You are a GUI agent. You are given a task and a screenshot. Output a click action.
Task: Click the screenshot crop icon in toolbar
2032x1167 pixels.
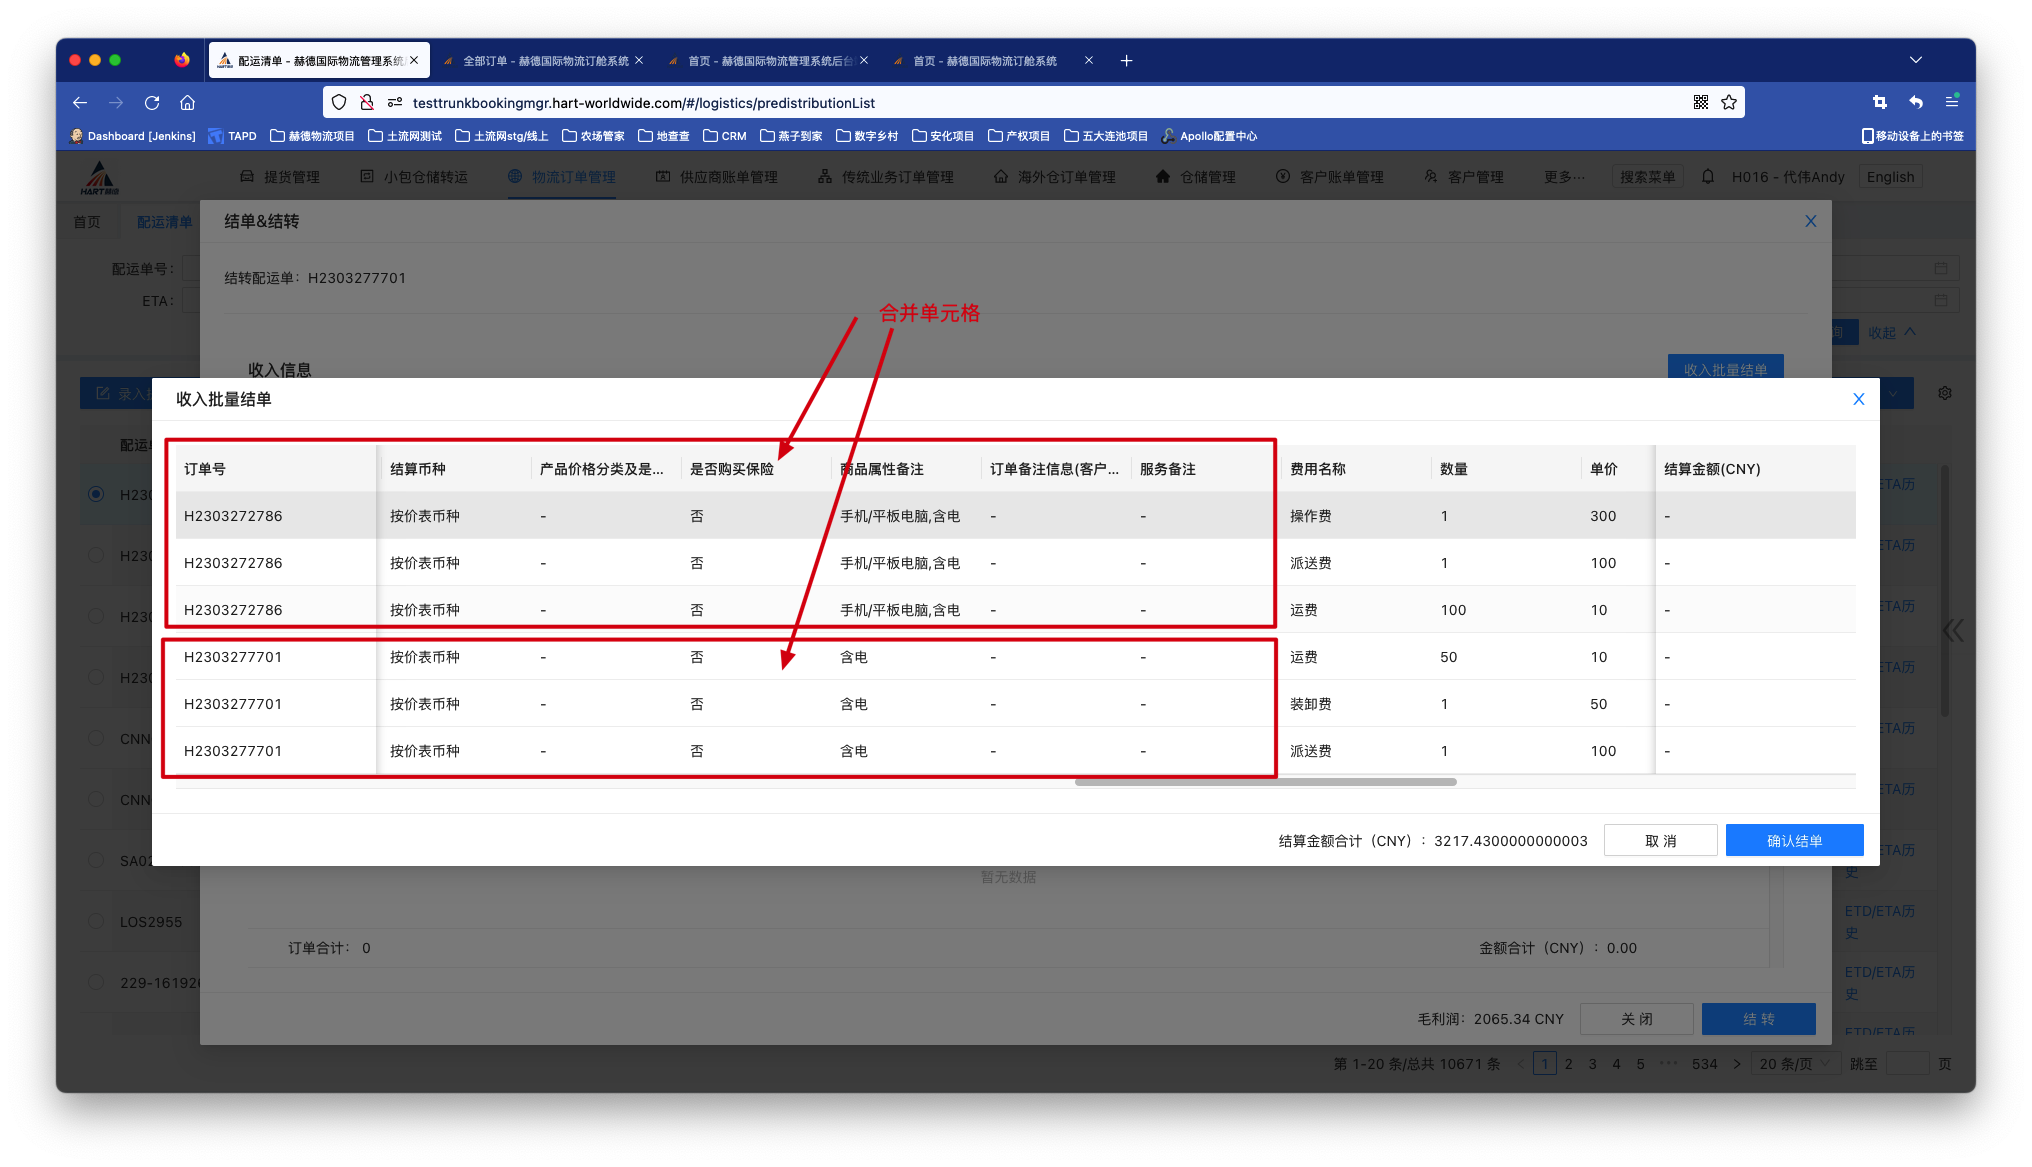(x=1880, y=102)
